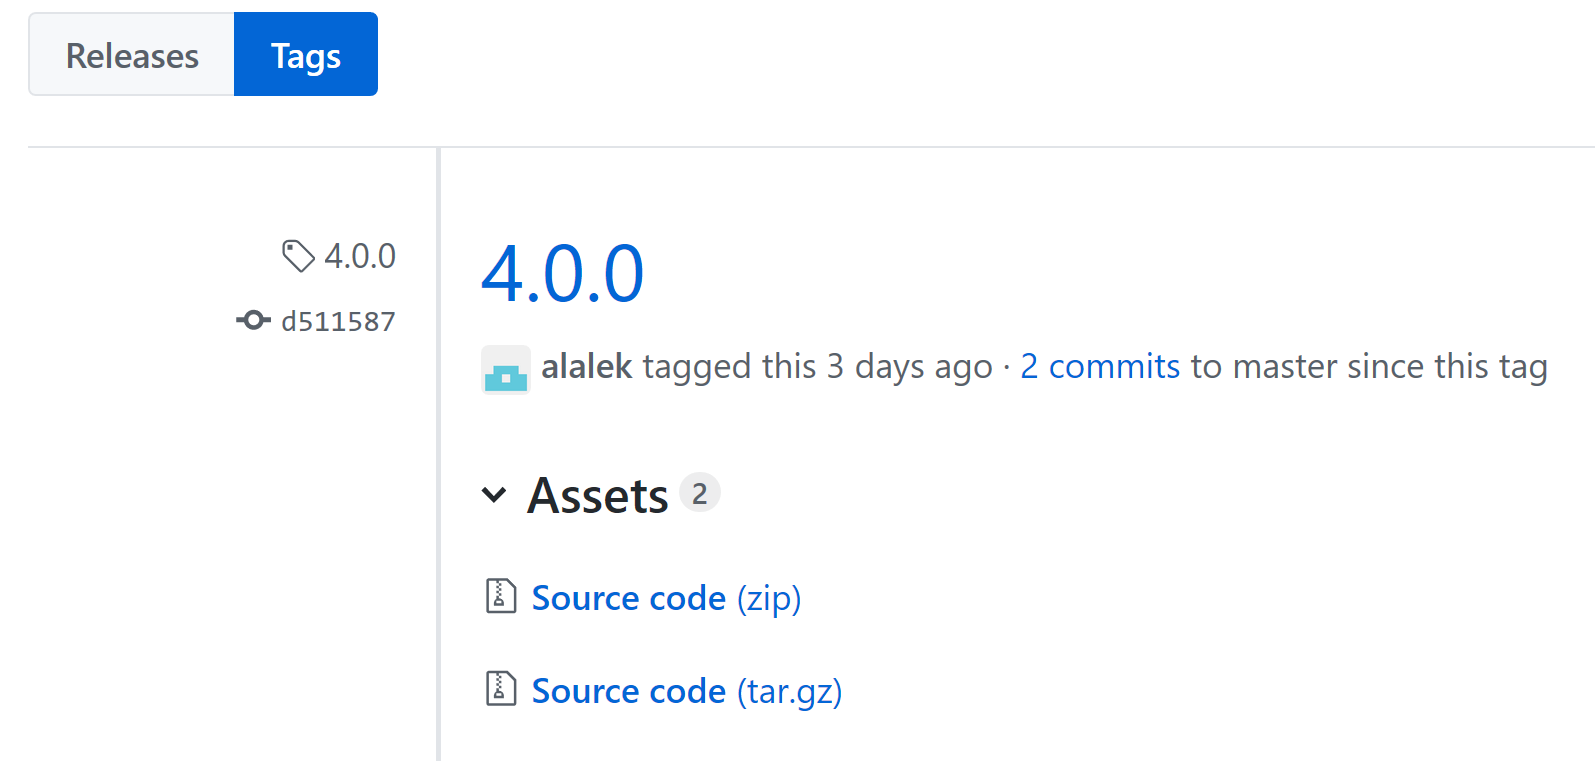Open commit d511587
This screenshot has width=1595, height=761.
[x=338, y=321]
